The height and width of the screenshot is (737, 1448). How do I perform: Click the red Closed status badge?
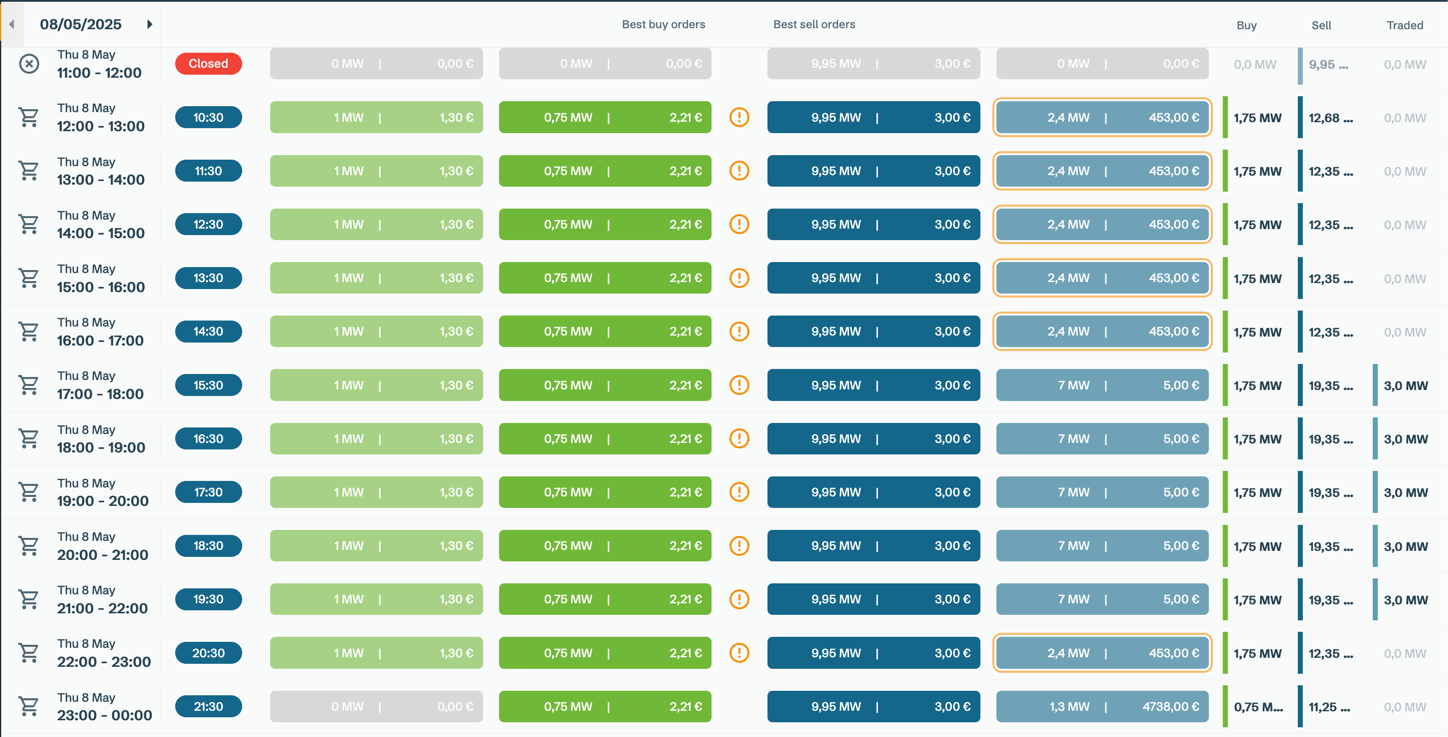(x=208, y=63)
